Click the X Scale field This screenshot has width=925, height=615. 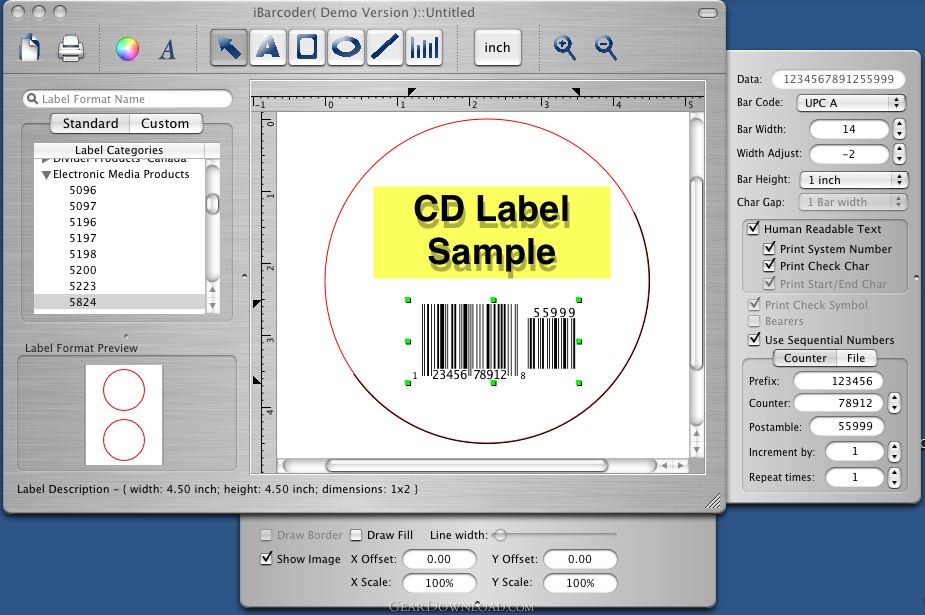click(x=439, y=583)
